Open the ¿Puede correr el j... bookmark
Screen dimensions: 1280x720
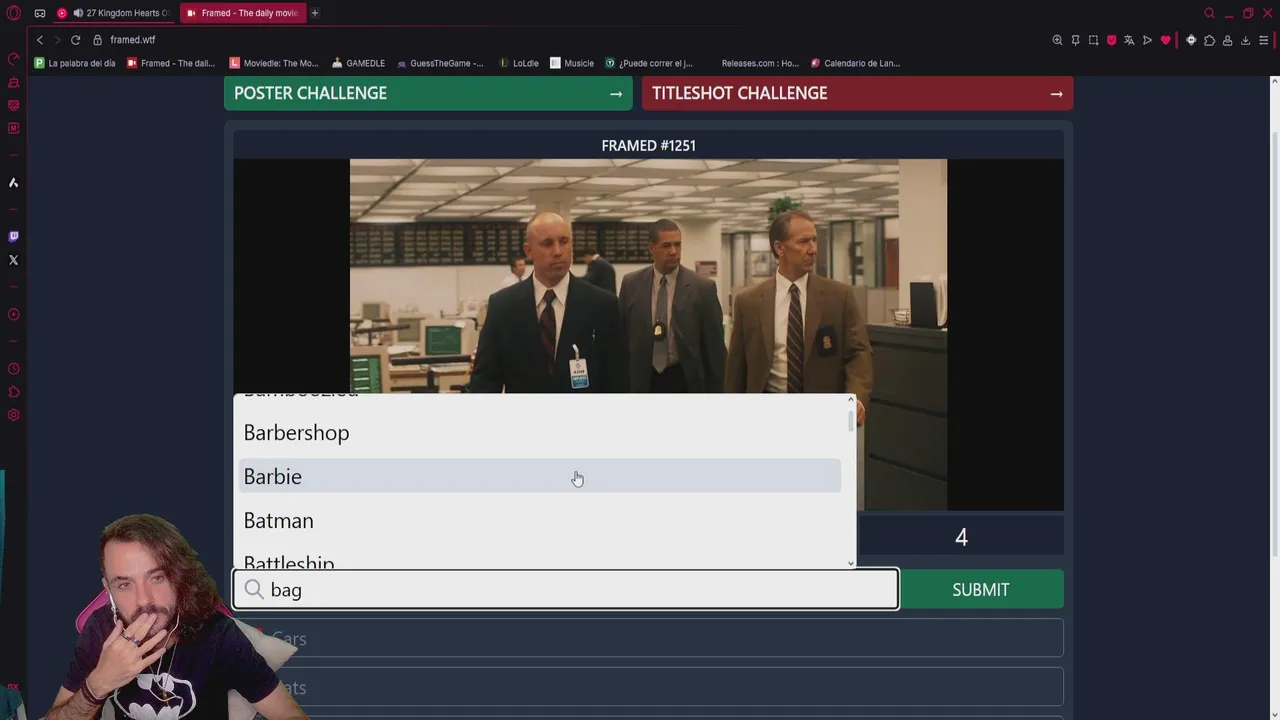click(x=649, y=63)
